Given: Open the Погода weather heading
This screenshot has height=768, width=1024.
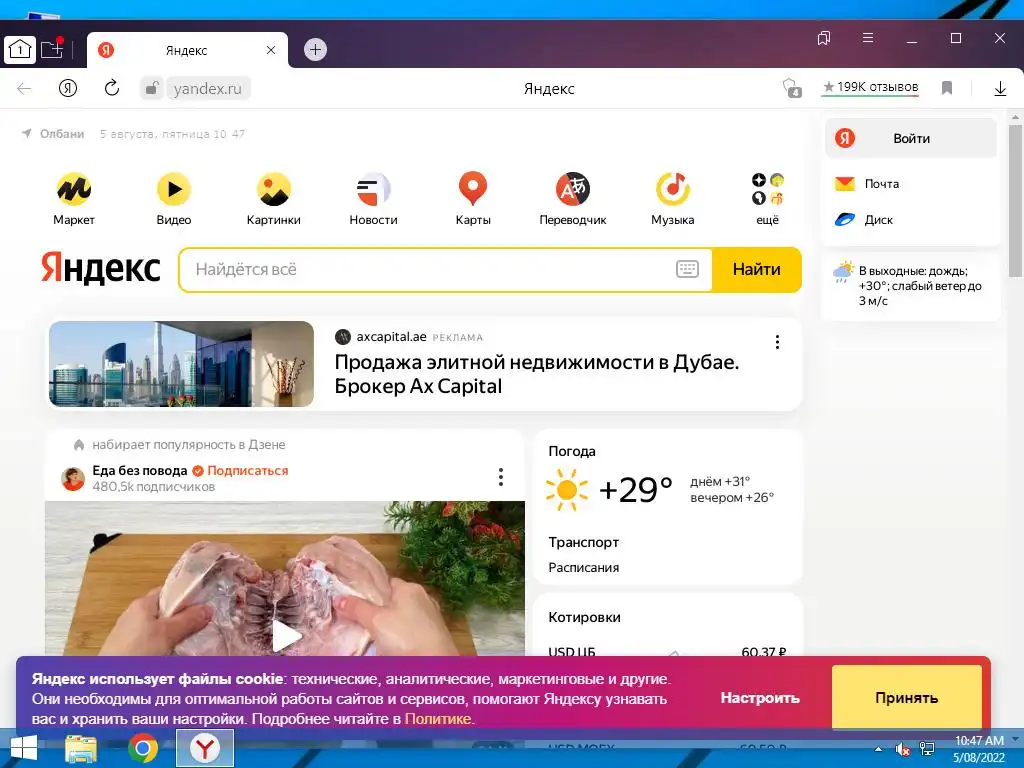Looking at the screenshot, I should [x=572, y=451].
